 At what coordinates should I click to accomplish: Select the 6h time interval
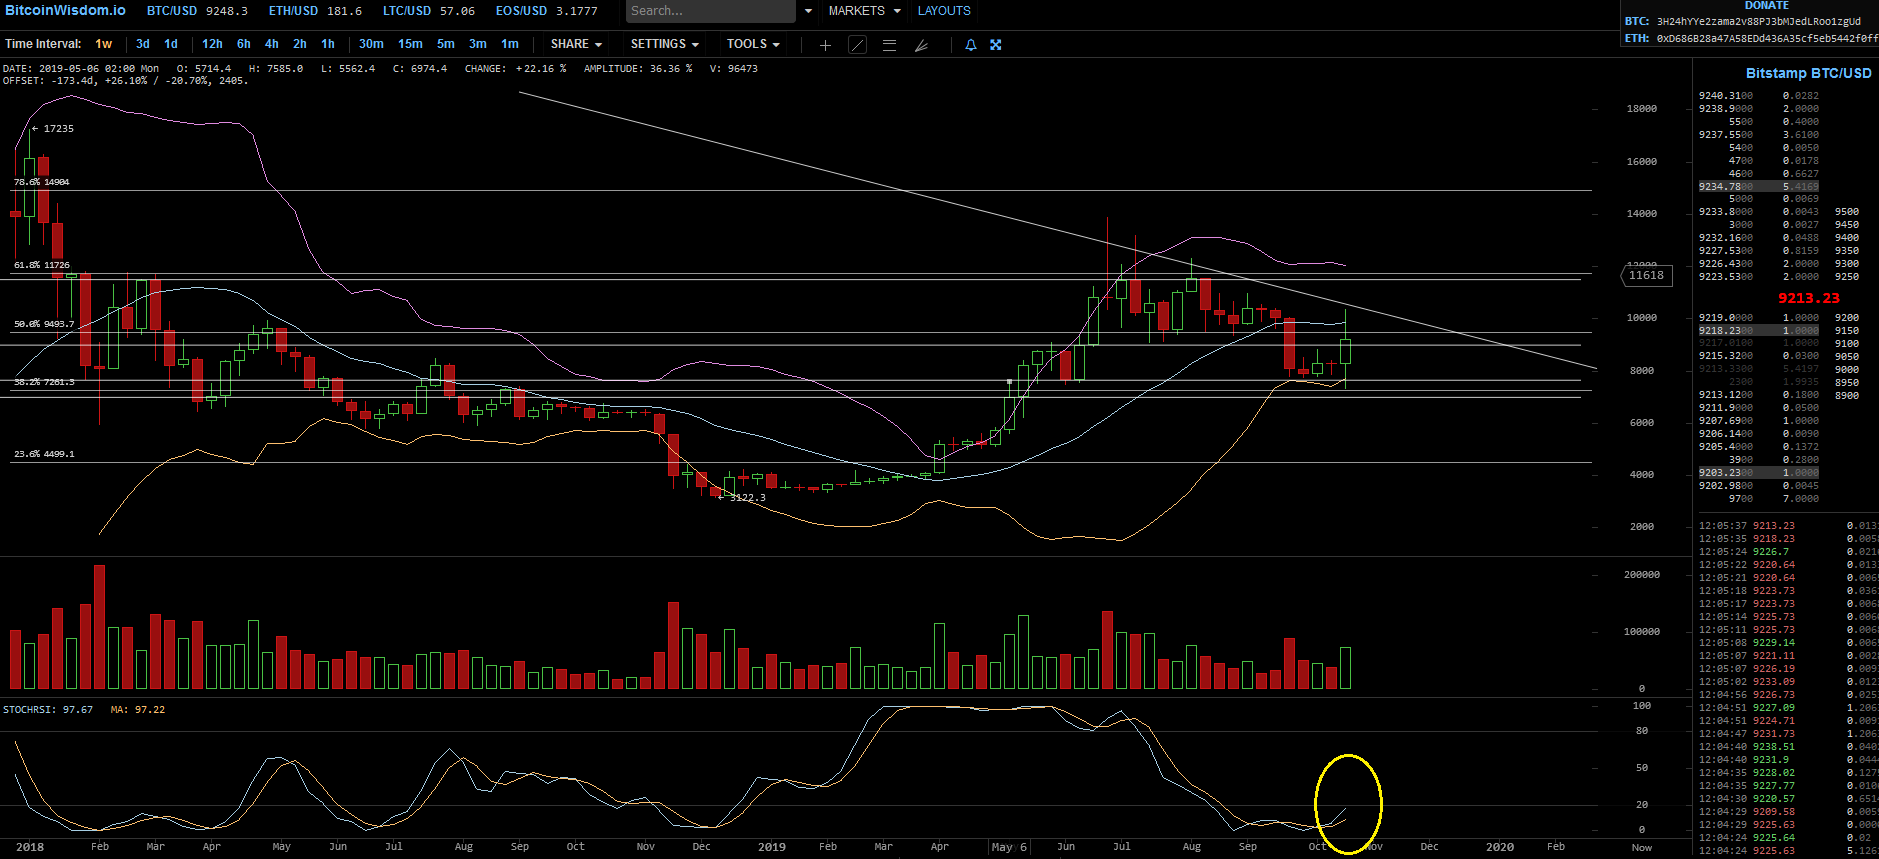(x=244, y=44)
